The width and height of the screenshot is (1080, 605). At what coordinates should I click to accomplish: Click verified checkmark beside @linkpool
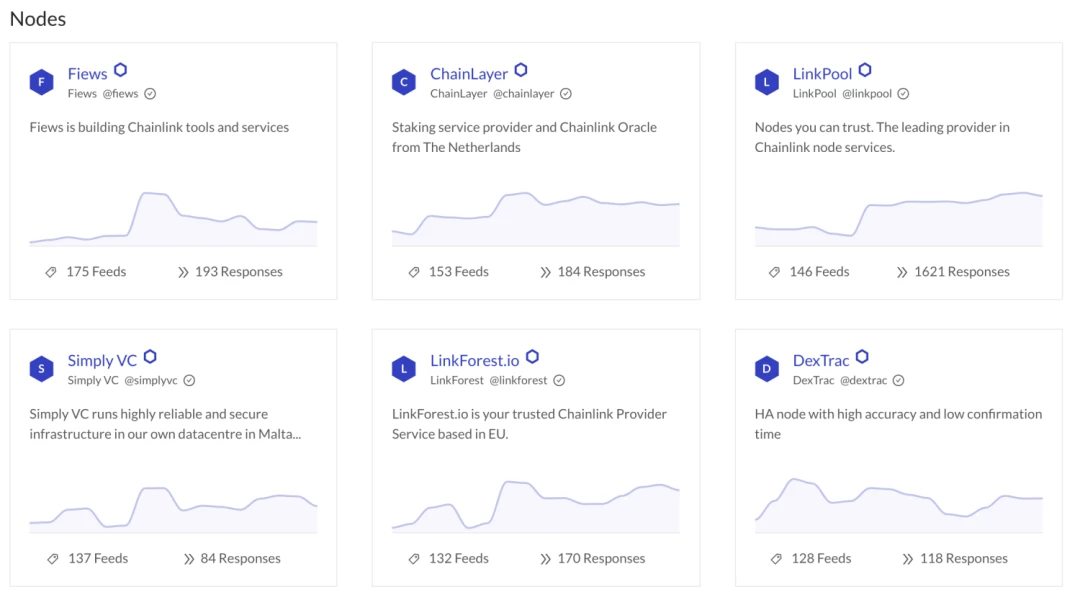pos(903,94)
